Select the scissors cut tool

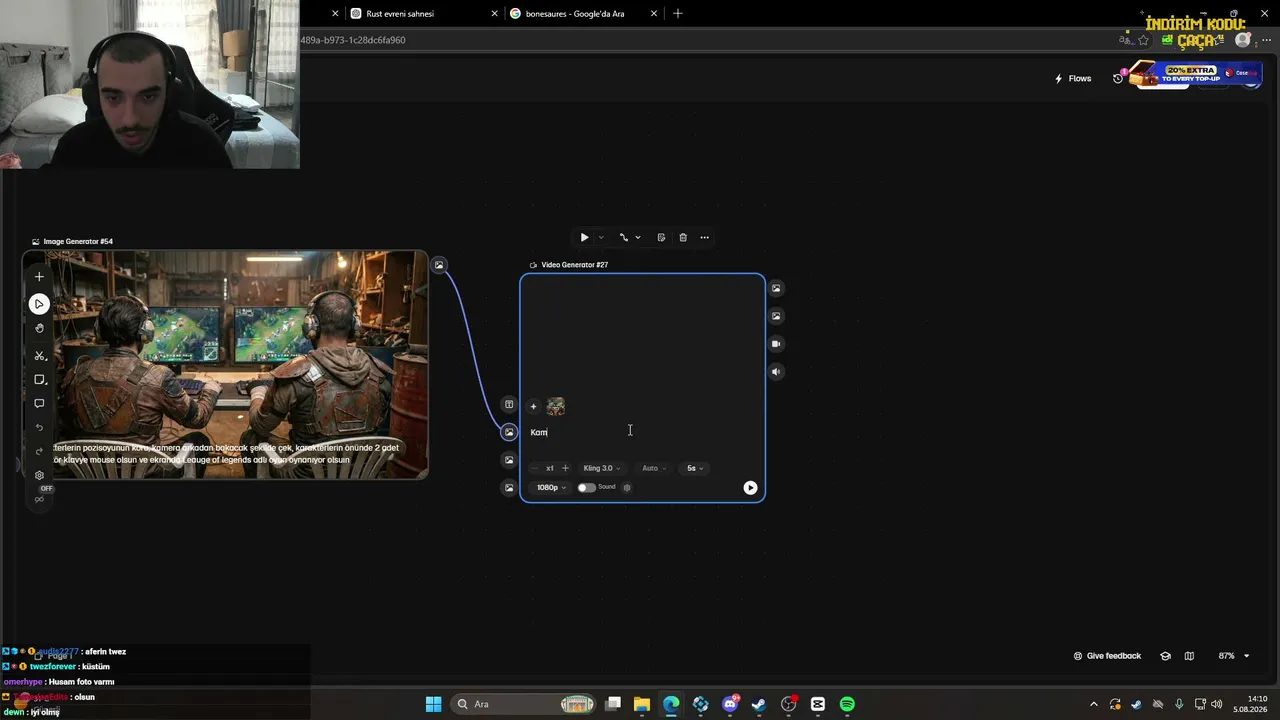click(39, 356)
